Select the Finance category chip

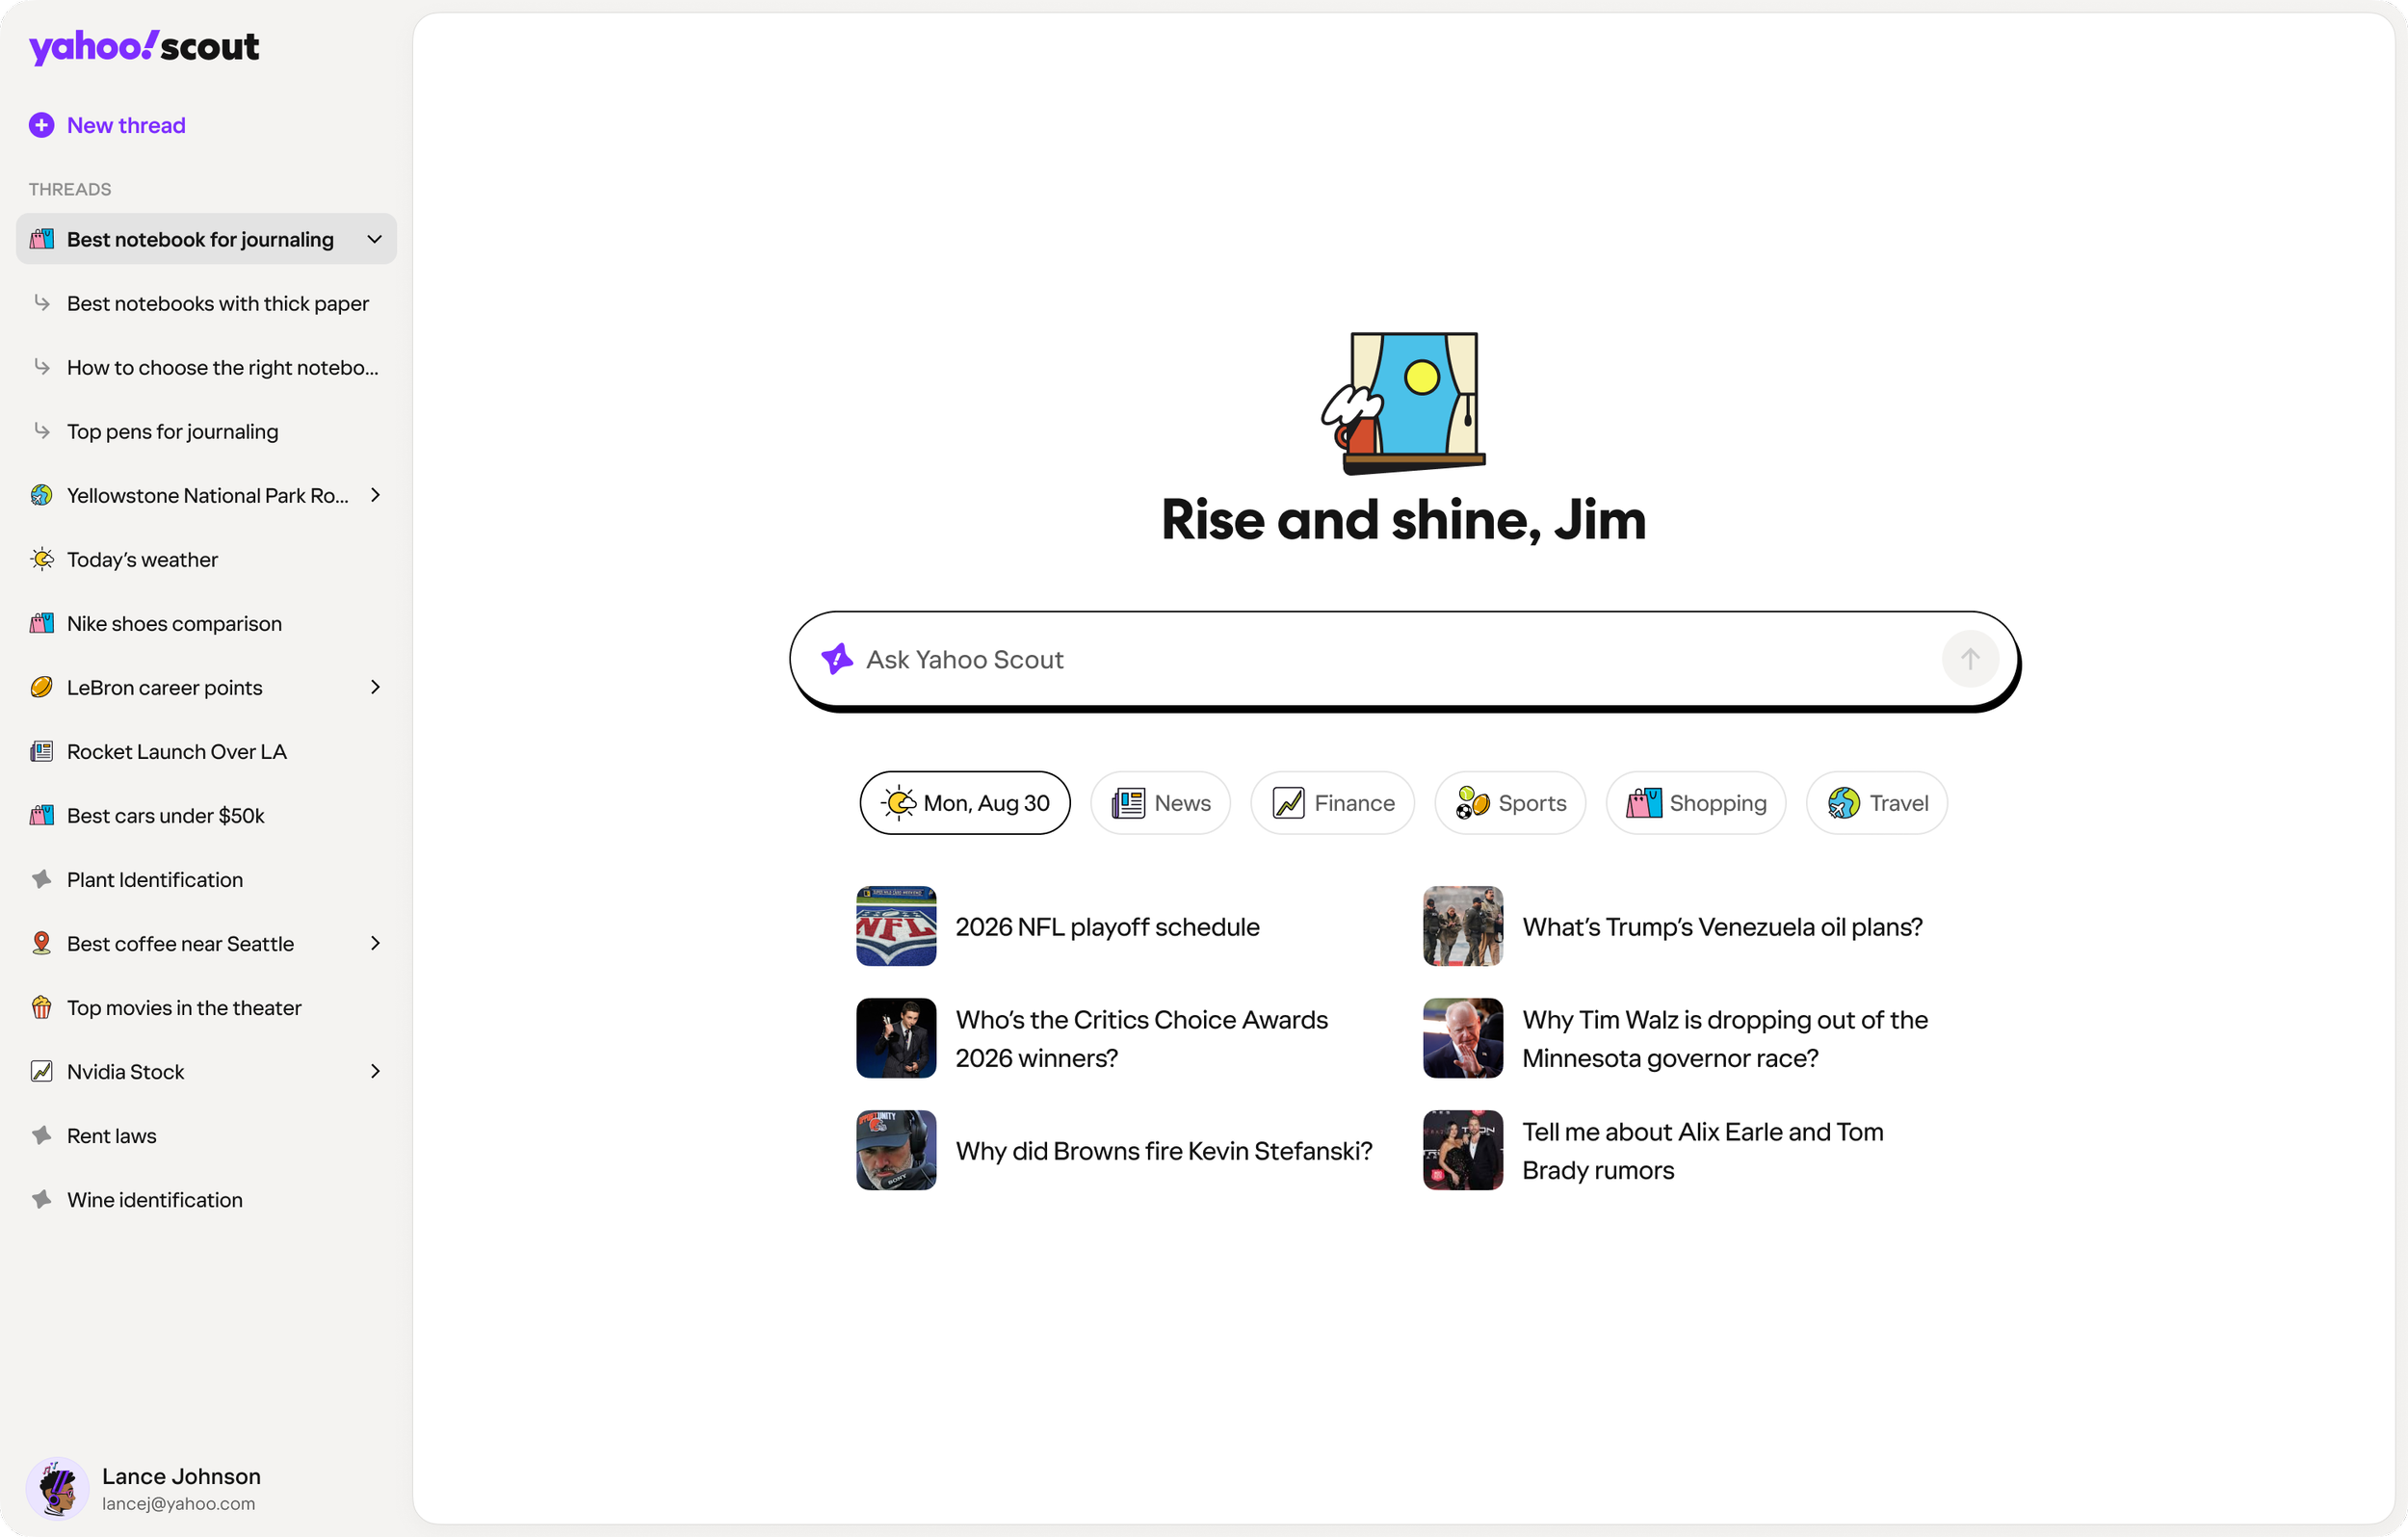[x=1332, y=803]
